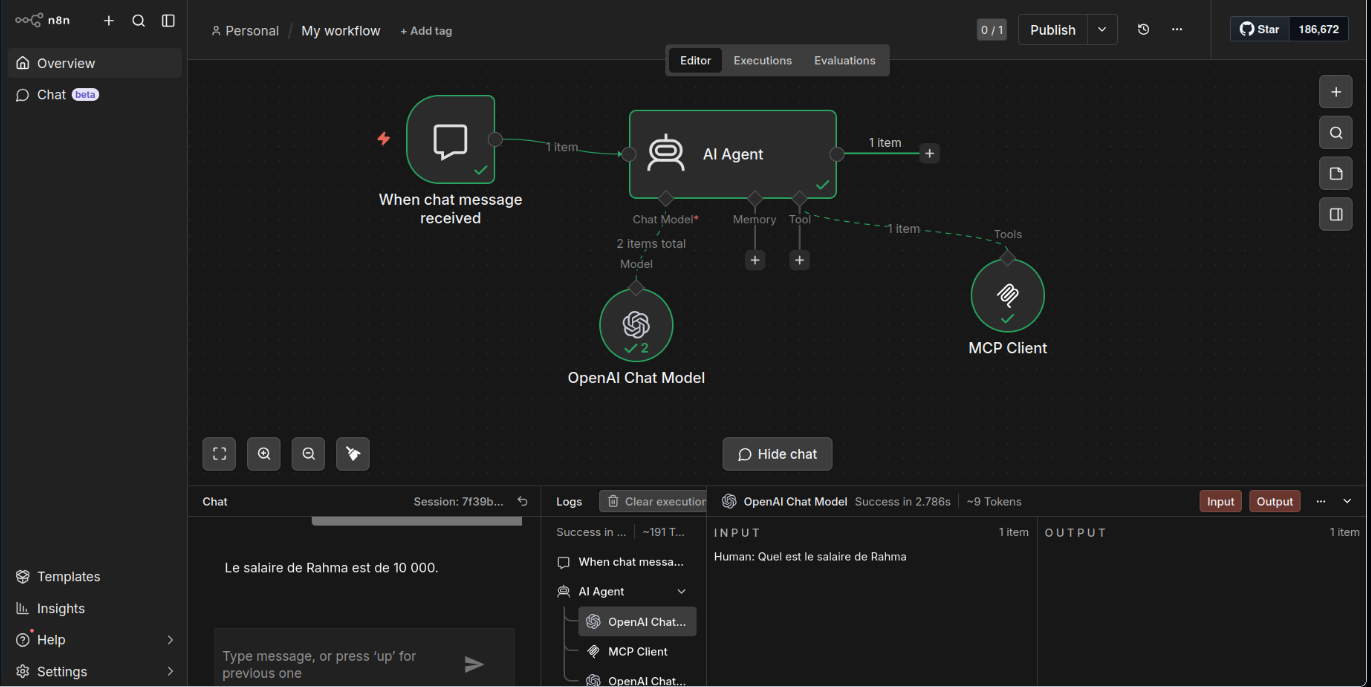Image resolution: width=1371 pixels, height=687 pixels.
Task: Select the Rahma salary chat reply
Action: point(331,568)
